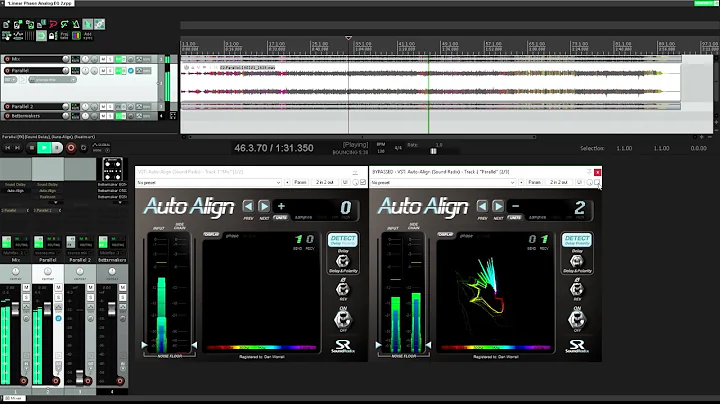
Task: Click DISPLAY button in Parallel Auto-Align plugin
Action: [445, 235]
